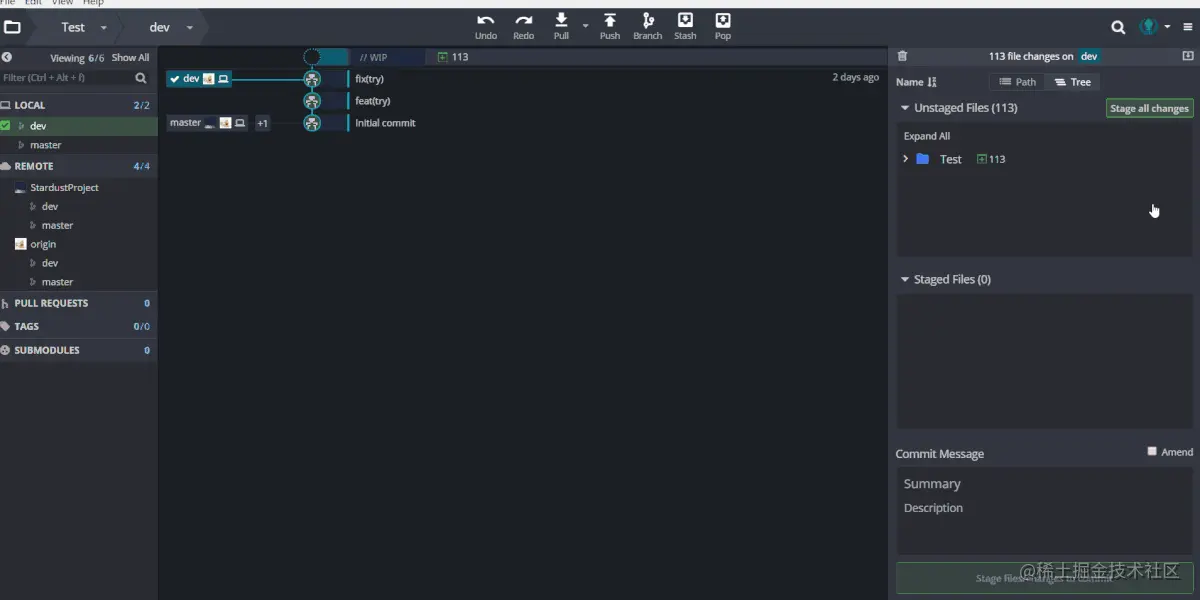
Task: Click the stash icon beside file changes header
Action: pos(1188,57)
